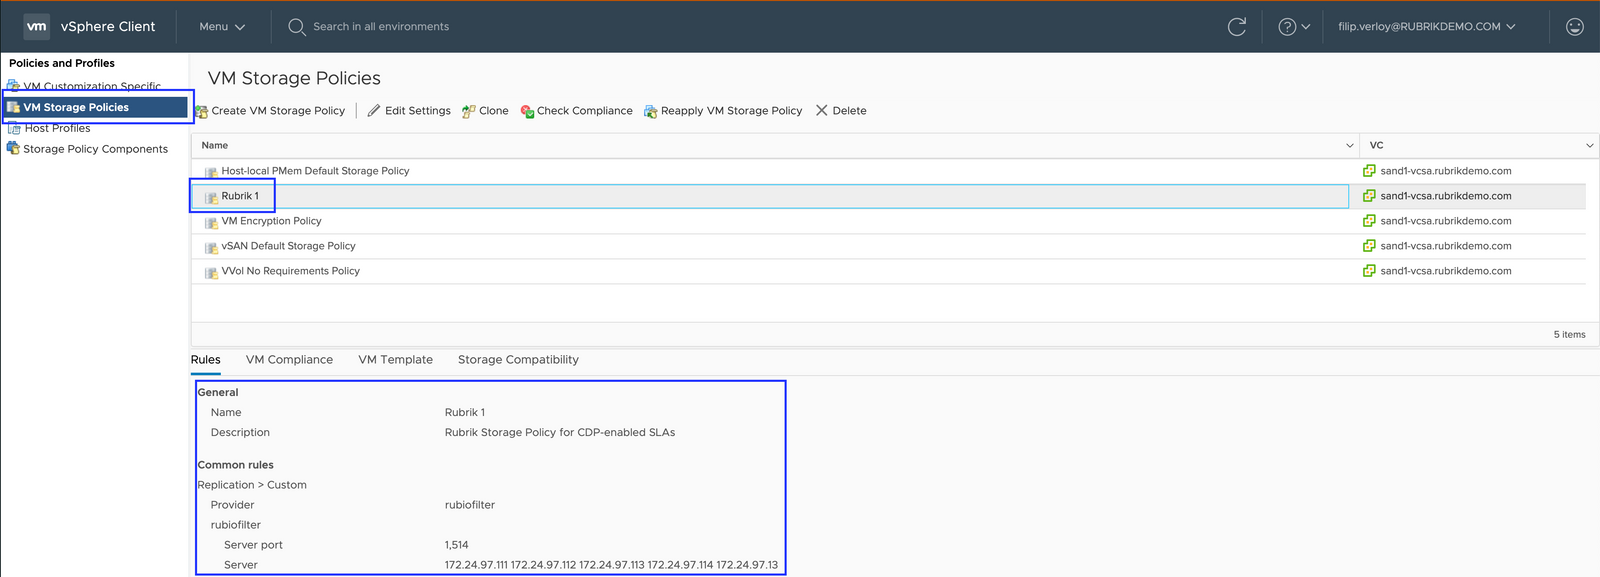Click the Clone icon
The height and width of the screenshot is (577, 1600).
click(x=468, y=111)
